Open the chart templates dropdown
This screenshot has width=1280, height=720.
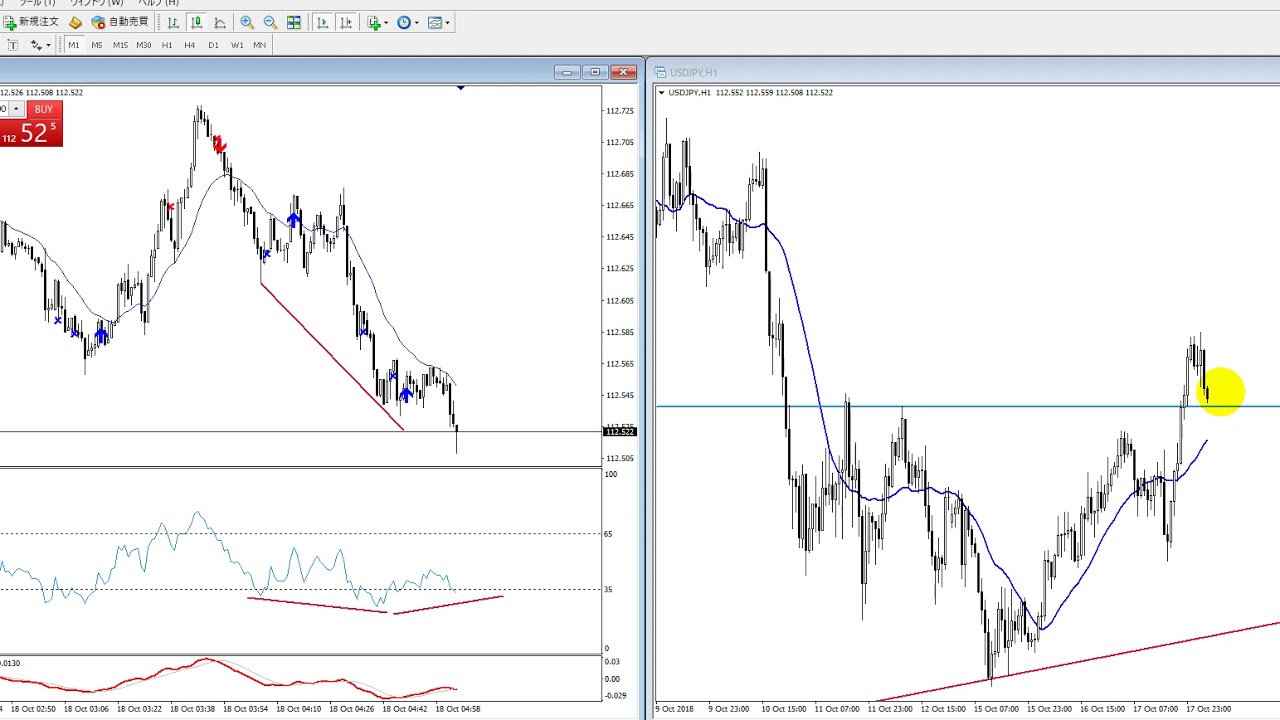point(439,22)
